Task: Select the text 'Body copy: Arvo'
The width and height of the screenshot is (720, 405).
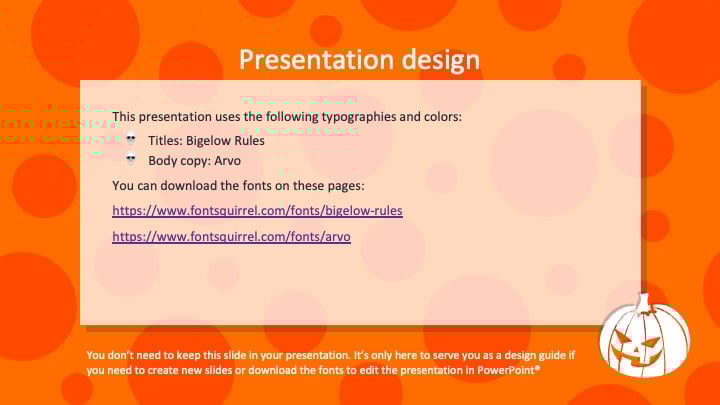Action: pos(194,161)
